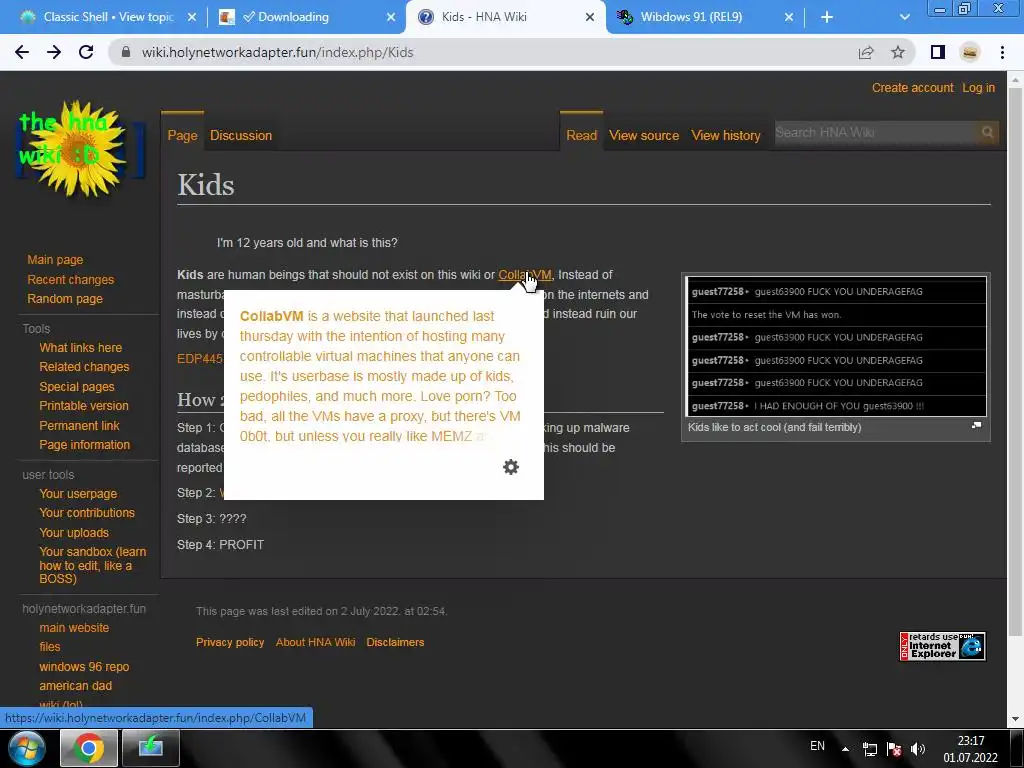Share this page via the share icon

(866, 52)
